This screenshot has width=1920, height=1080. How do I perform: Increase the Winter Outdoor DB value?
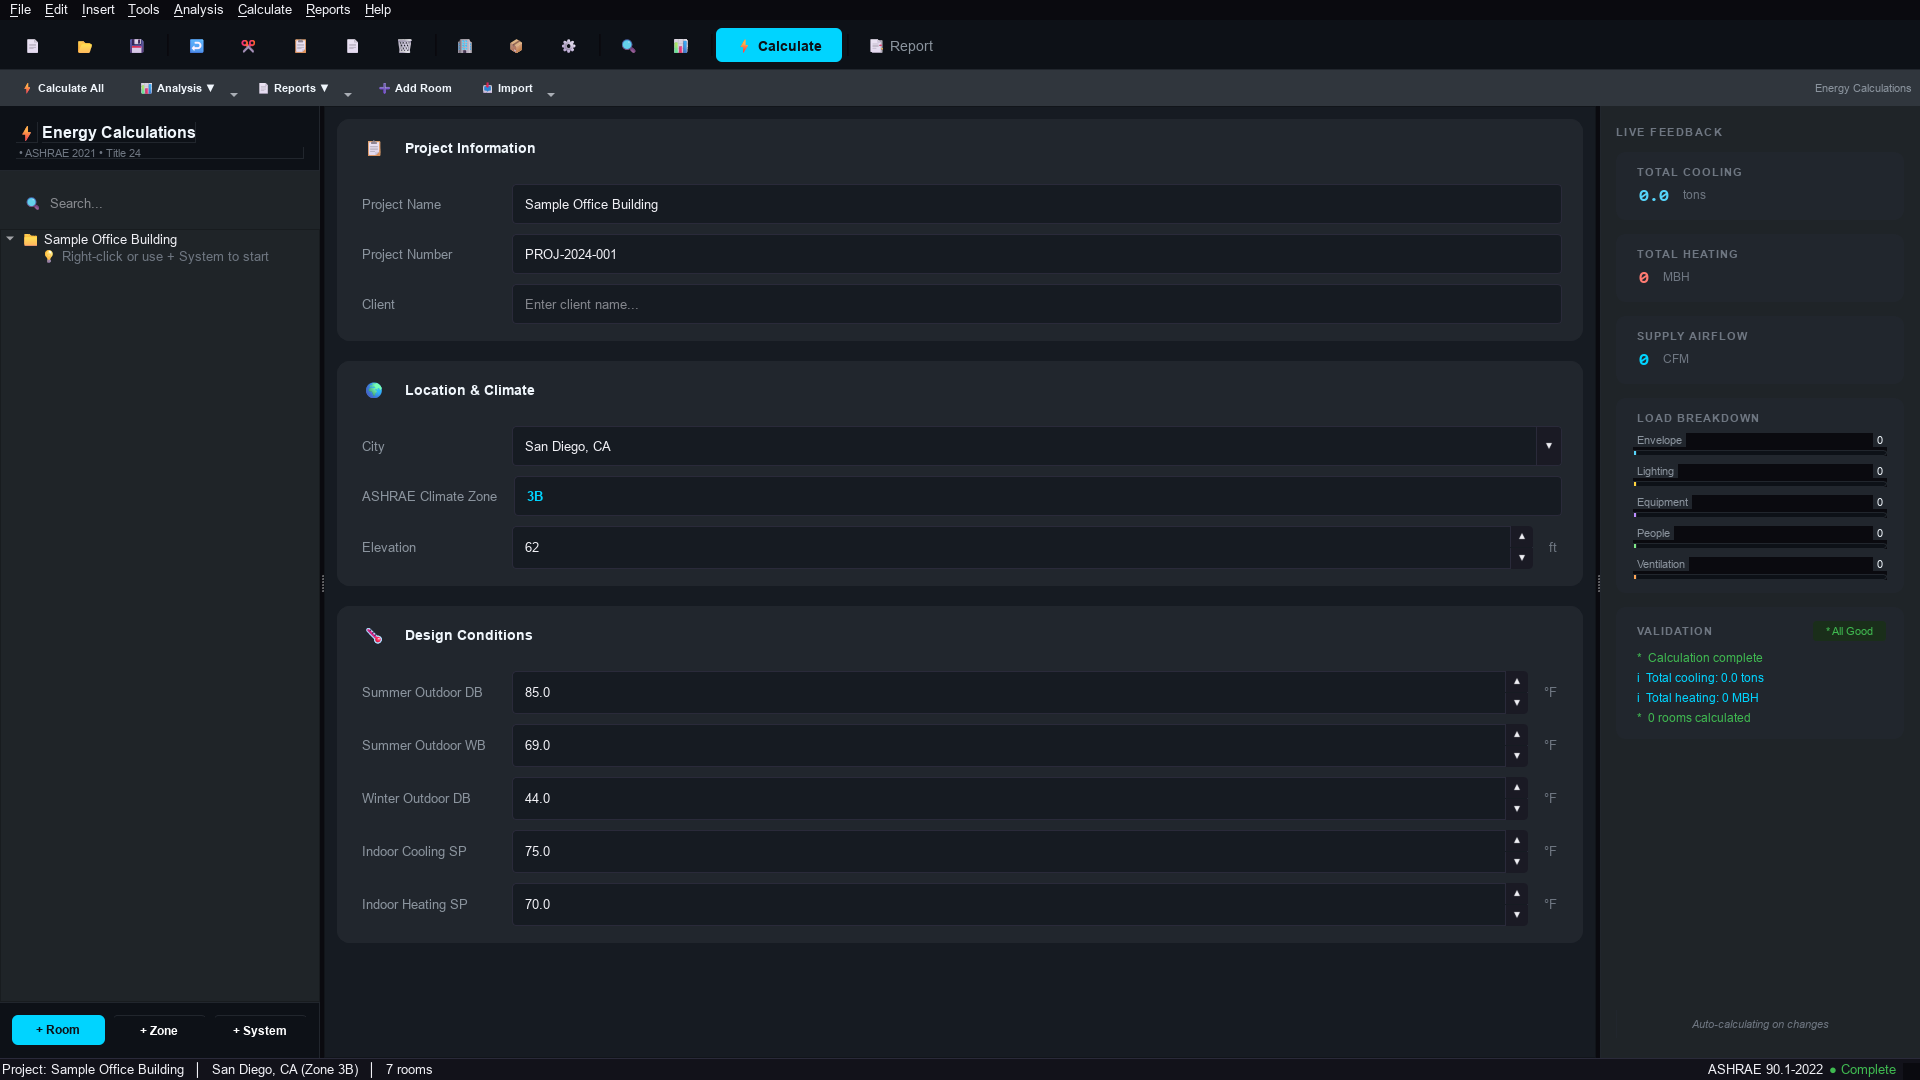(x=1517, y=788)
